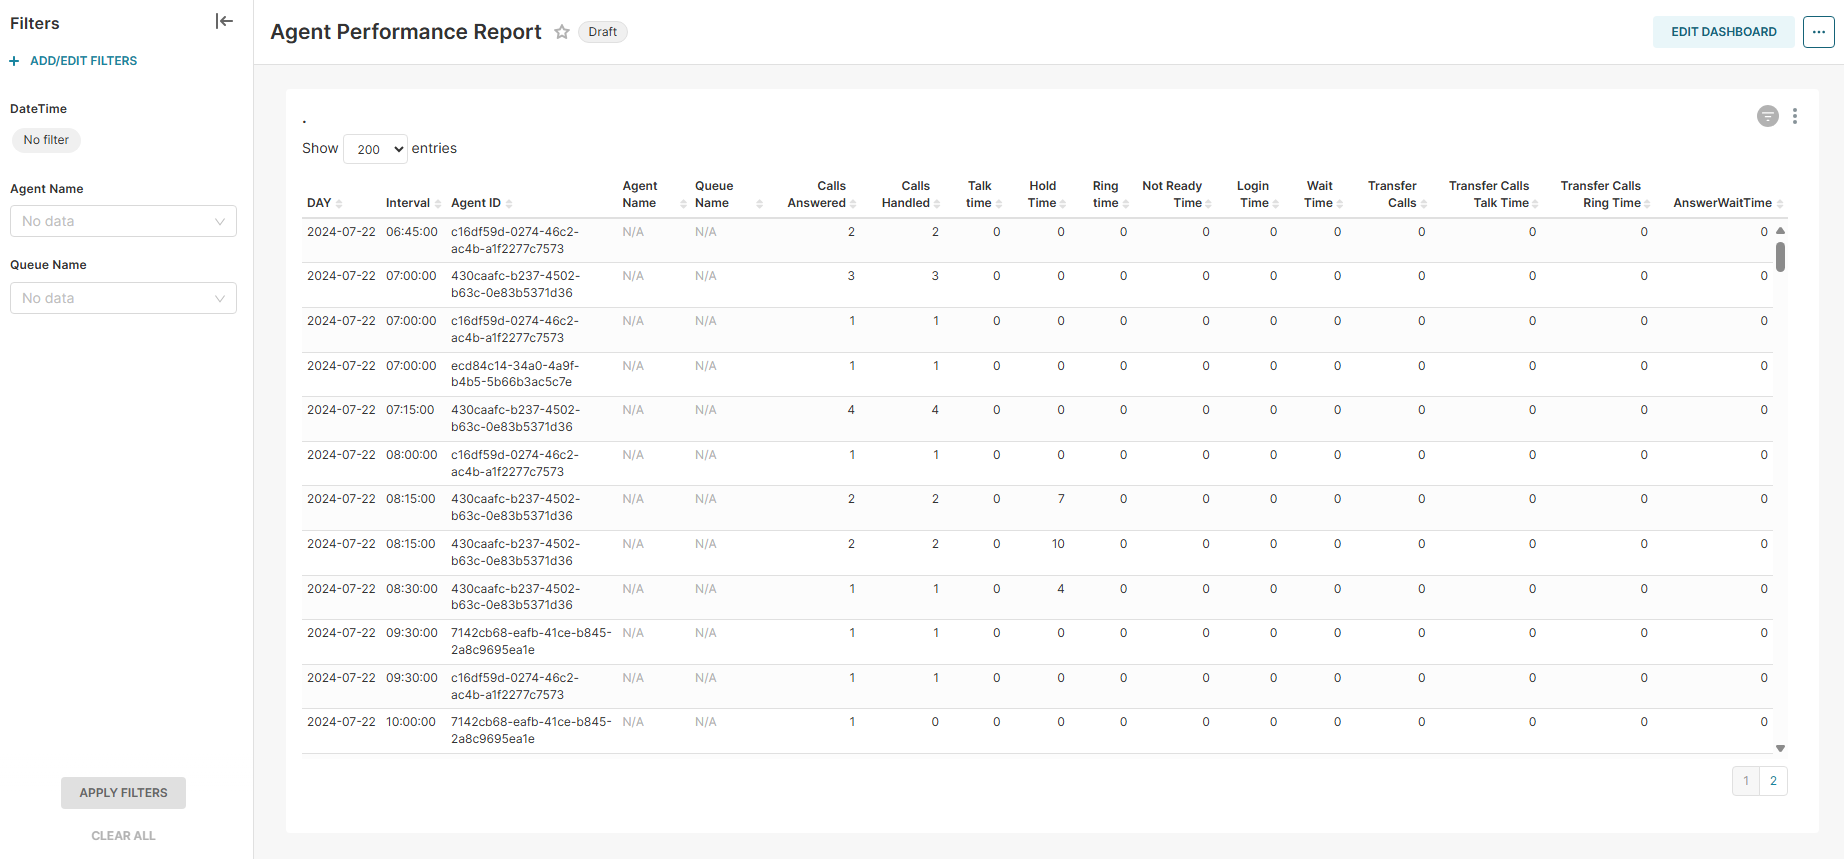The width and height of the screenshot is (1844, 859).
Task: Star the Agent Performance Report dashboard
Action: (562, 32)
